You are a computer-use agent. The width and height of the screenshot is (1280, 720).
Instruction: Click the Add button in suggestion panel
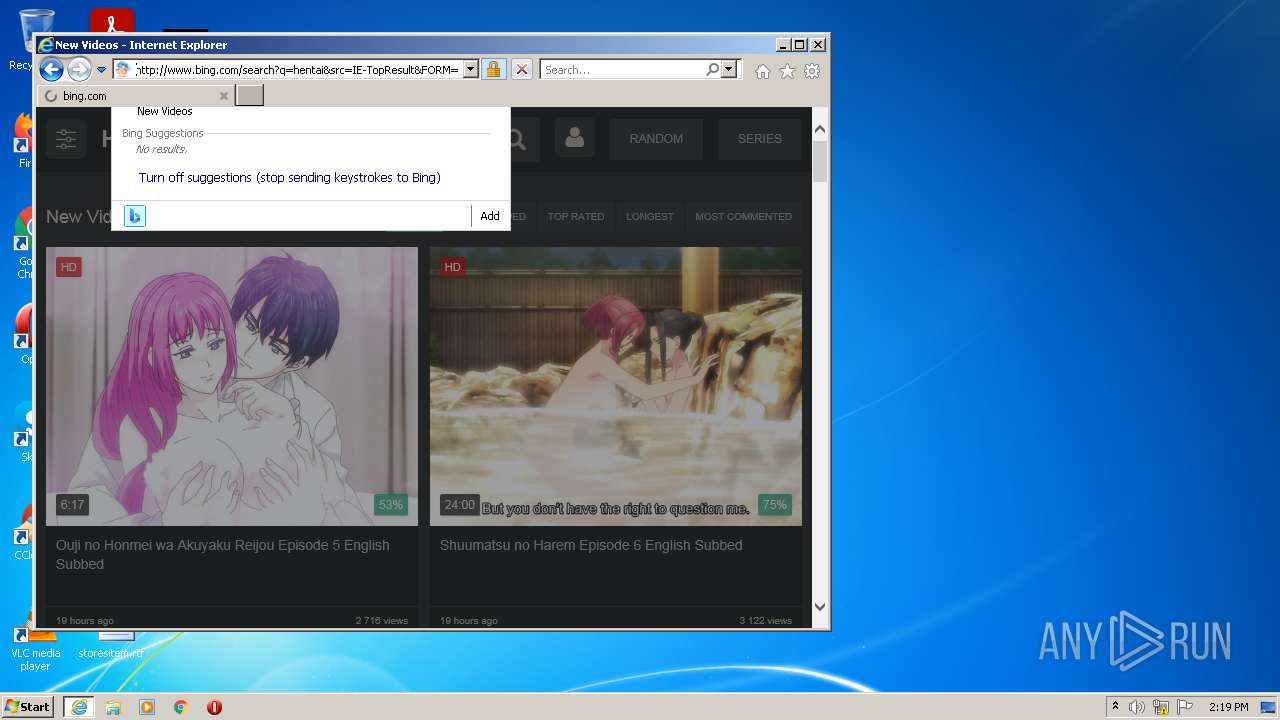(490, 216)
